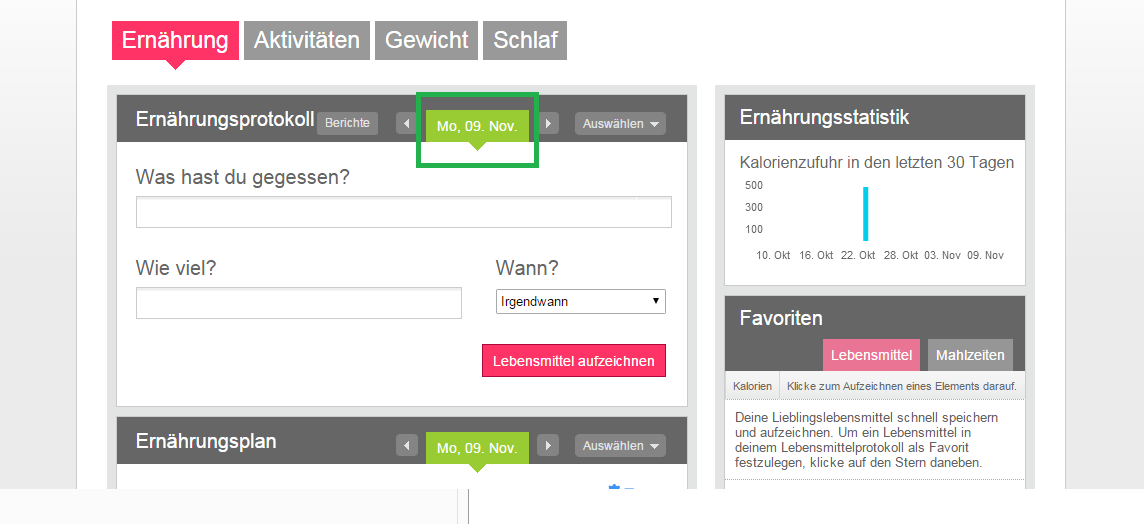Screen dimensions: 1144x524
Task: Go to previous day in Ernährungsprotokoll
Action: (x=406, y=123)
